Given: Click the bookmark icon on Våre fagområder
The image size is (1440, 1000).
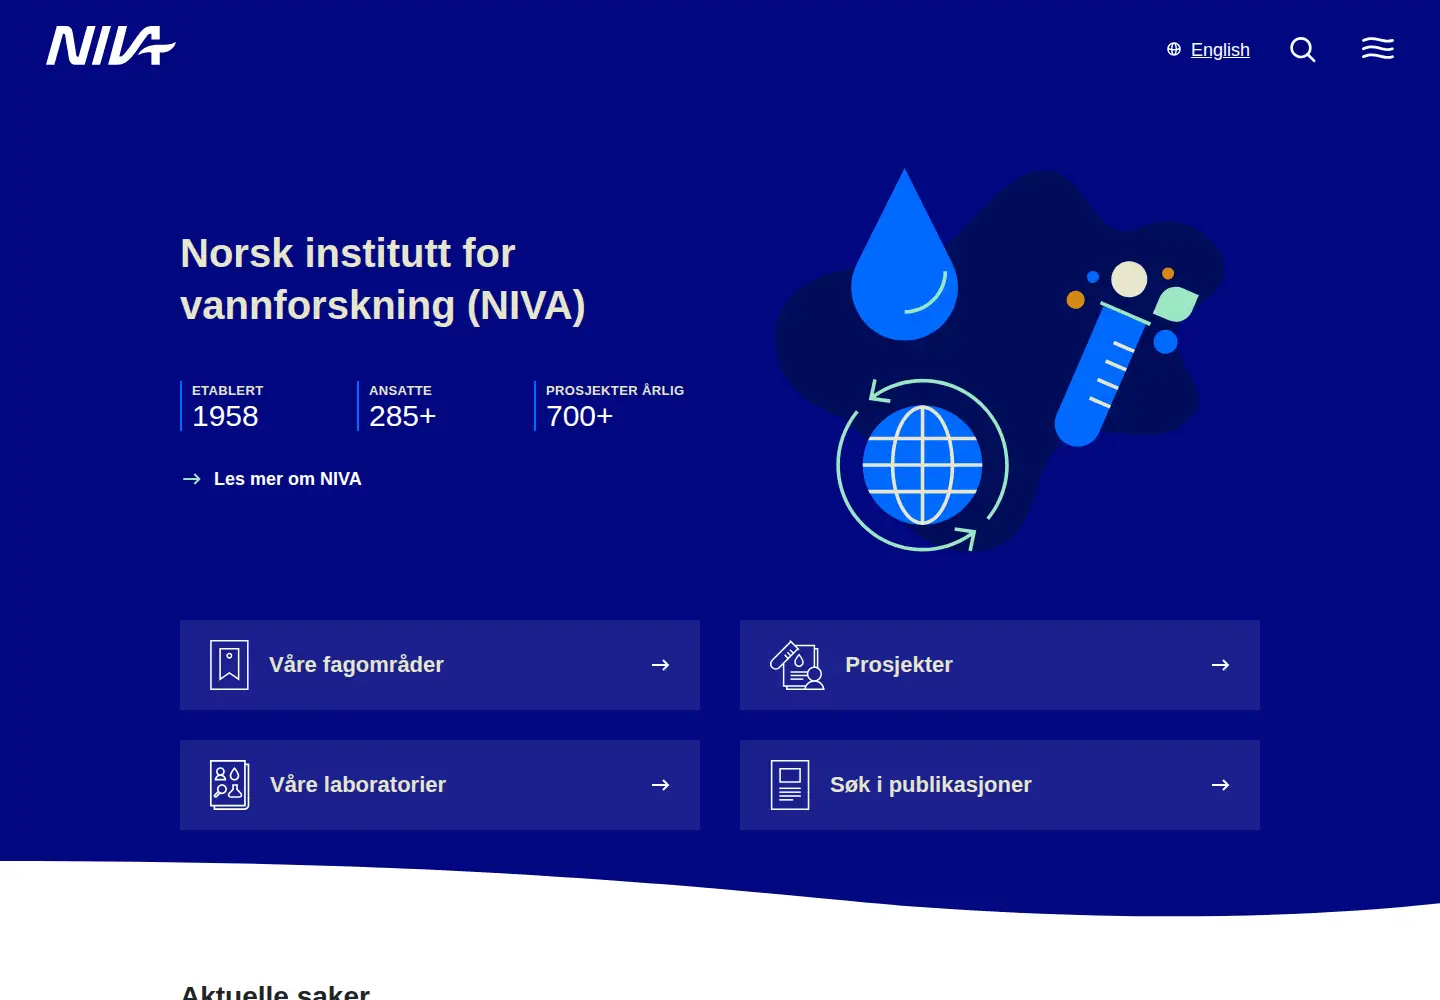Looking at the screenshot, I should (x=229, y=665).
